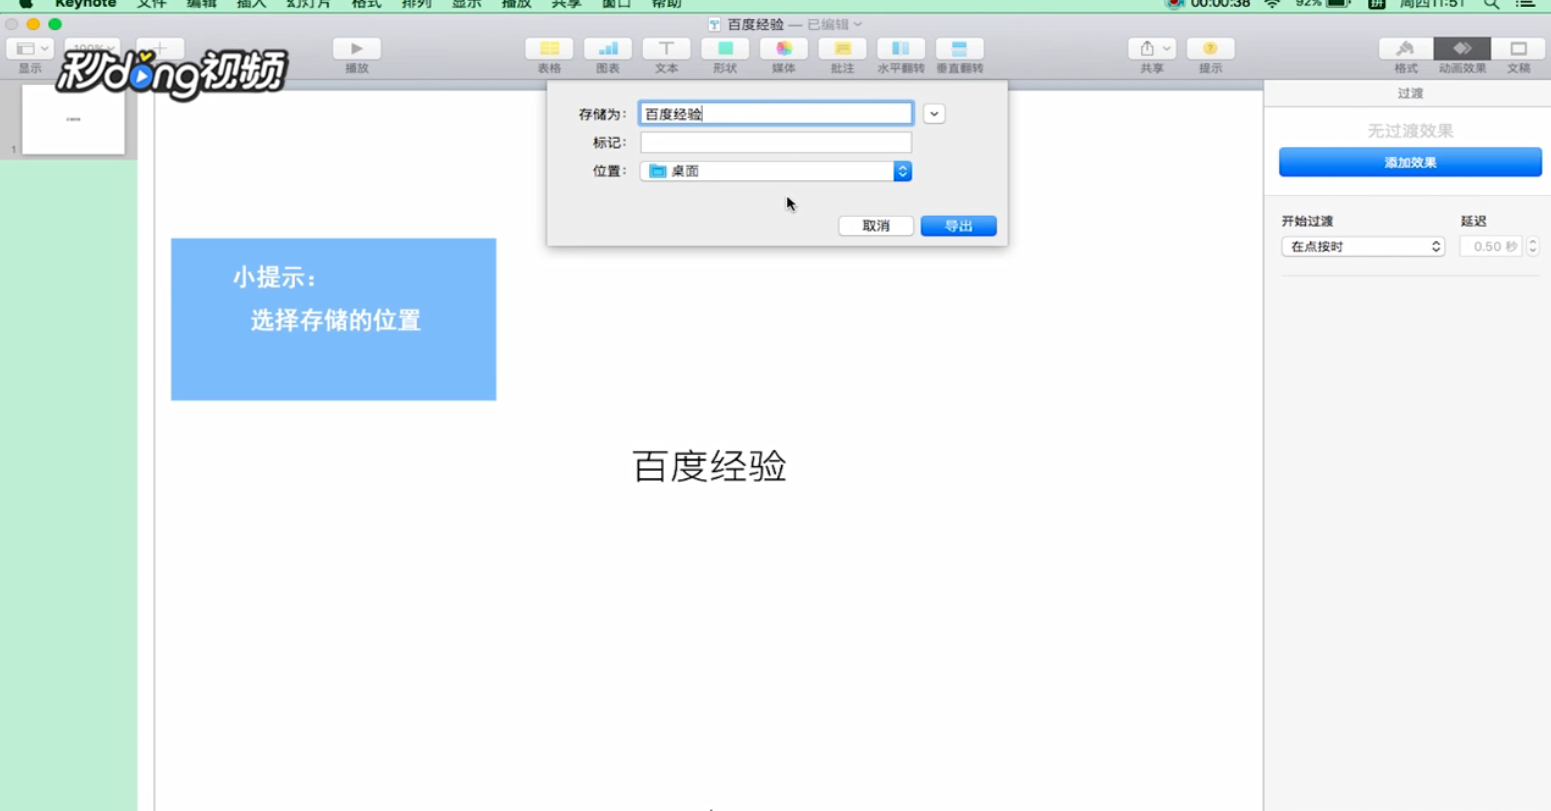
Task: Click the 标记 tags field
Action: 776,143
